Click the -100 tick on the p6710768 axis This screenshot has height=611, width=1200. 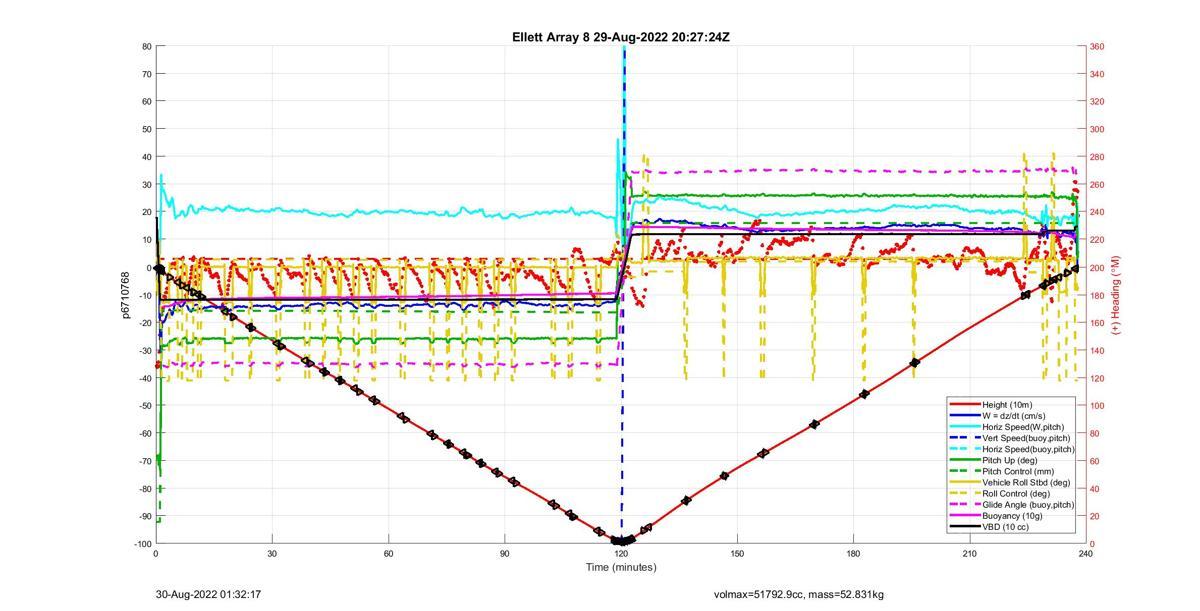(x=142, y=544)
